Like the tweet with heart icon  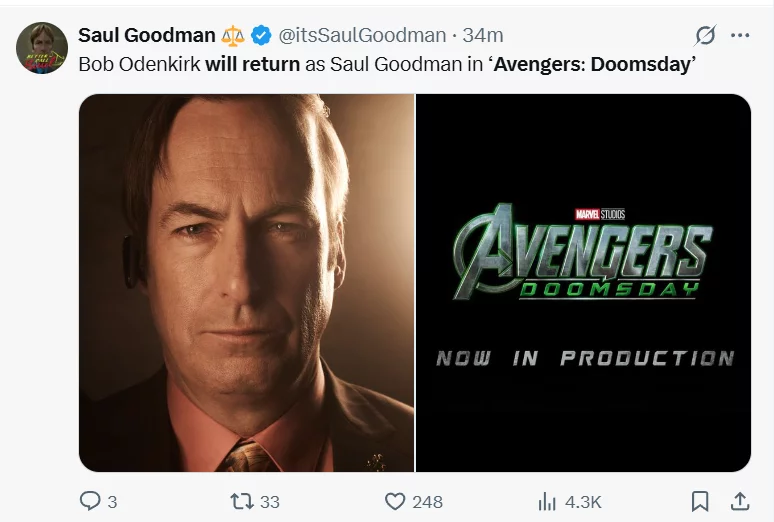click(x=395, y=501)
